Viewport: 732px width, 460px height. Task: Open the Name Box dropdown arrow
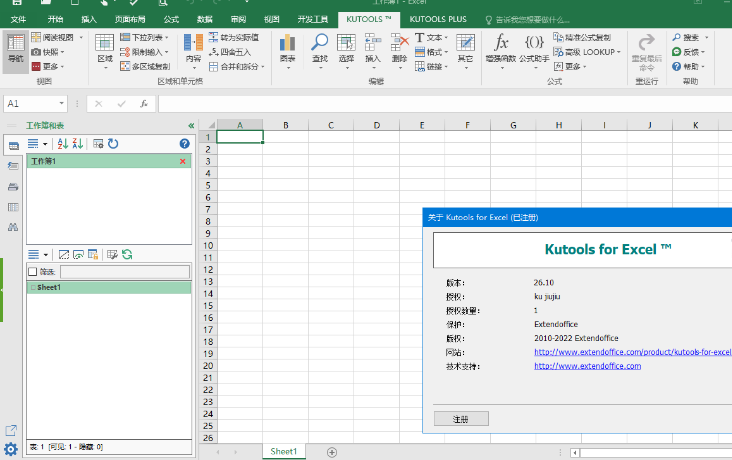(x=61, y=103)
